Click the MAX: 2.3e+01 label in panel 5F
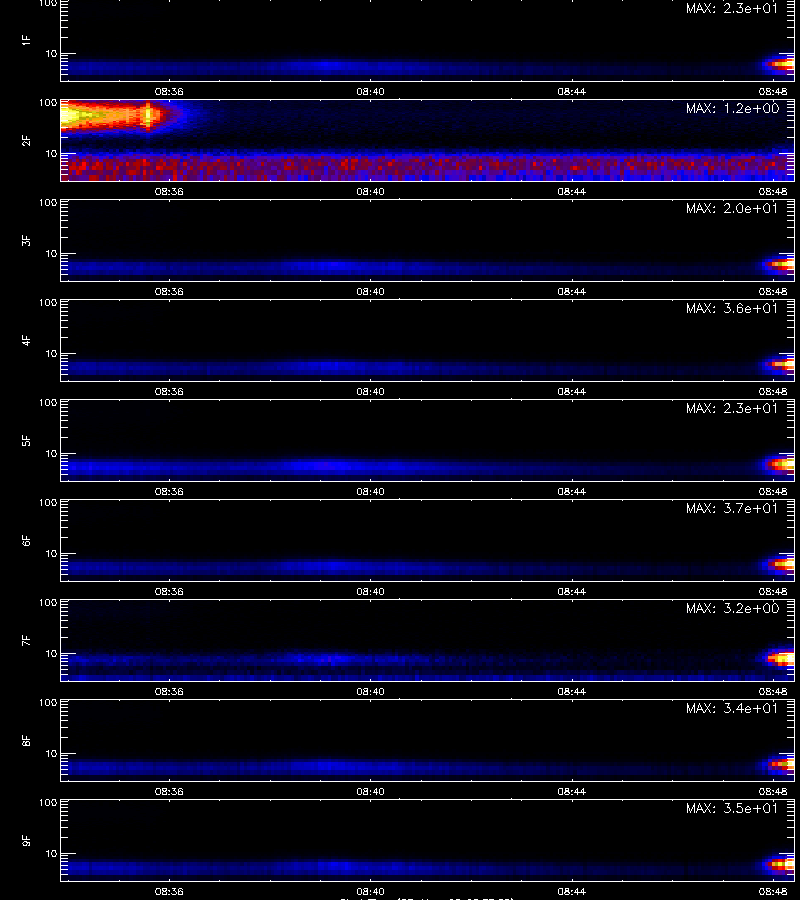800x900 pixels. pyautogui.click(x=732, y=408)
